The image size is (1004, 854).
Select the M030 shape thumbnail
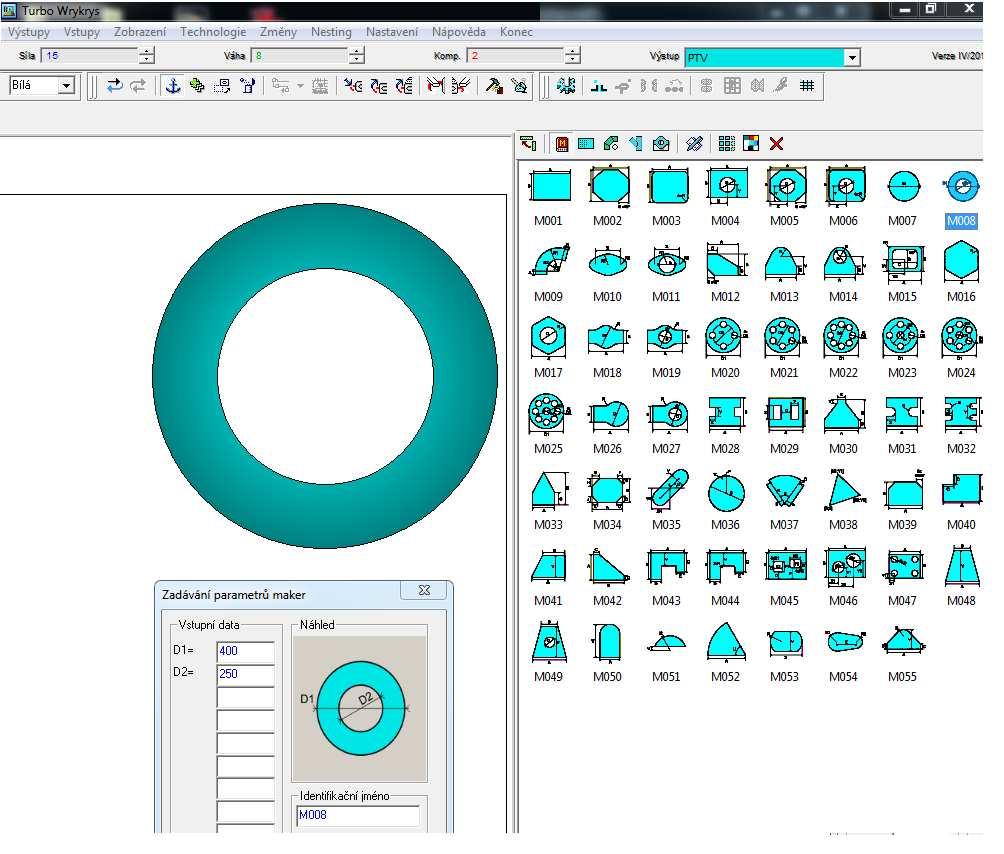[x=844, y=414]
